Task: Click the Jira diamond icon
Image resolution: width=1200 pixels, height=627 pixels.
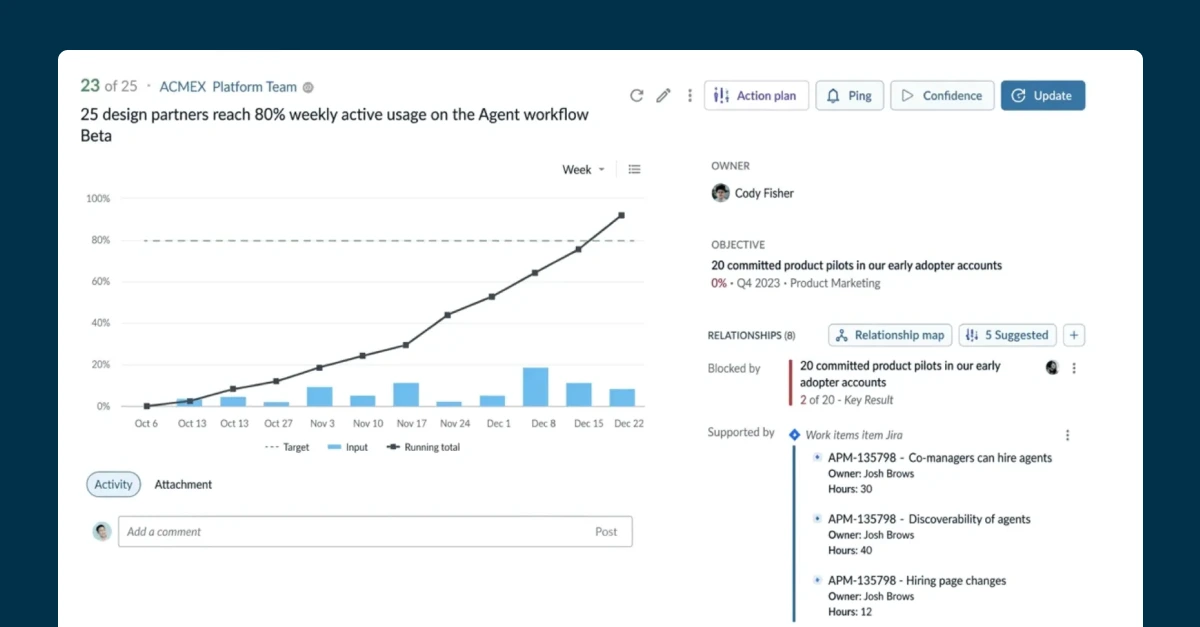Action: click(x=794, y=435)
